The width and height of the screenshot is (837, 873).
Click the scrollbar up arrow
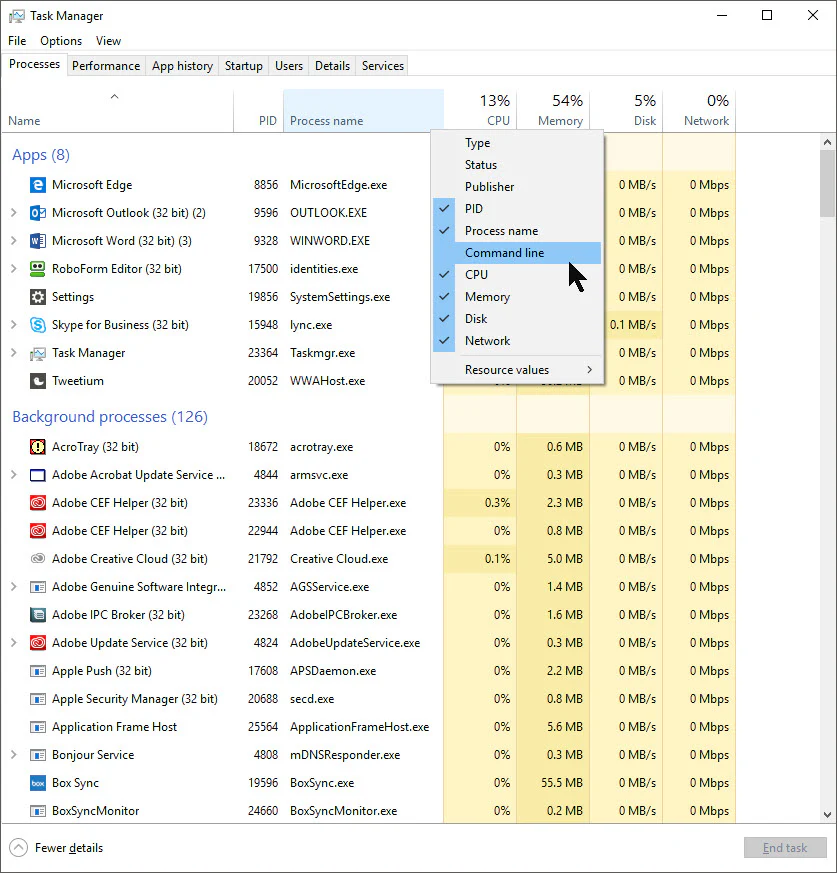click(x=828, y=142)
